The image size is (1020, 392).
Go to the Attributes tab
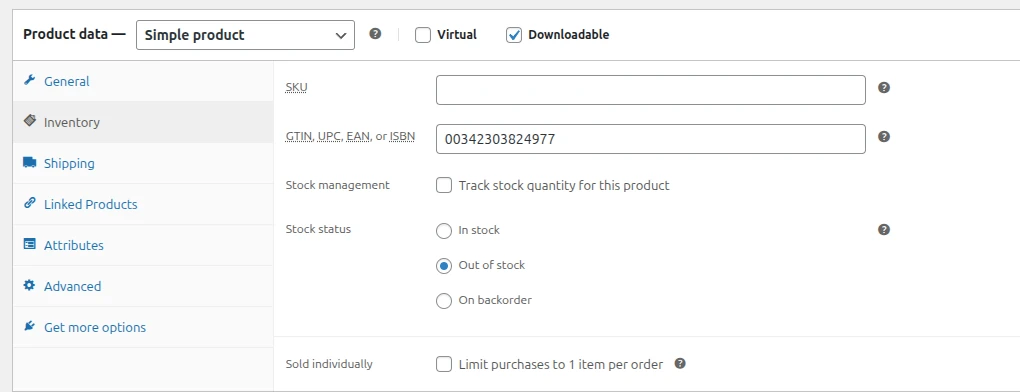pyautogui.click(x=143, y=245)
